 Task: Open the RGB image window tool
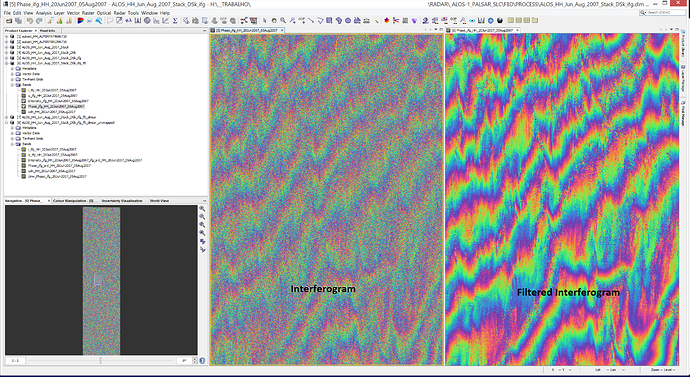point(81,21)
